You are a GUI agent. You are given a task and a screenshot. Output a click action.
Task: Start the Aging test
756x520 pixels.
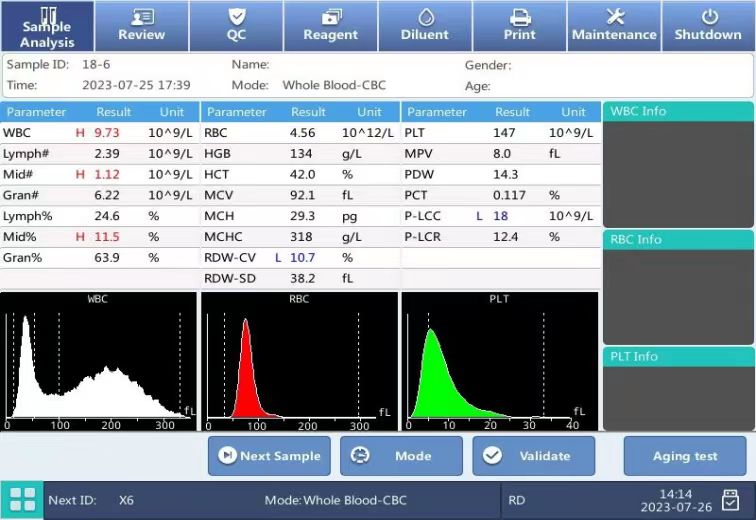[685, 456]
